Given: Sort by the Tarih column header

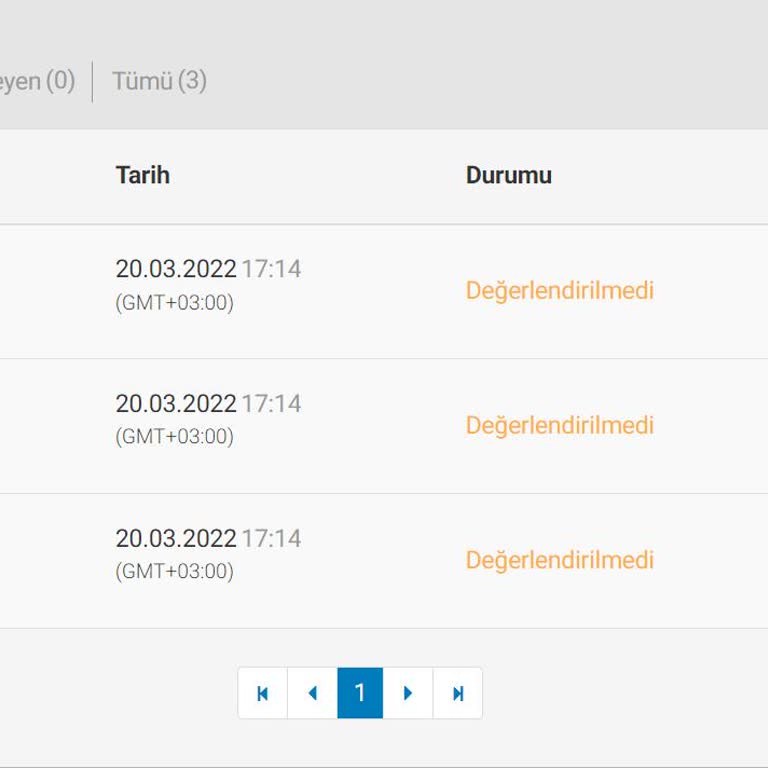Looking at the screenshot, I should (x=143, y=175).
